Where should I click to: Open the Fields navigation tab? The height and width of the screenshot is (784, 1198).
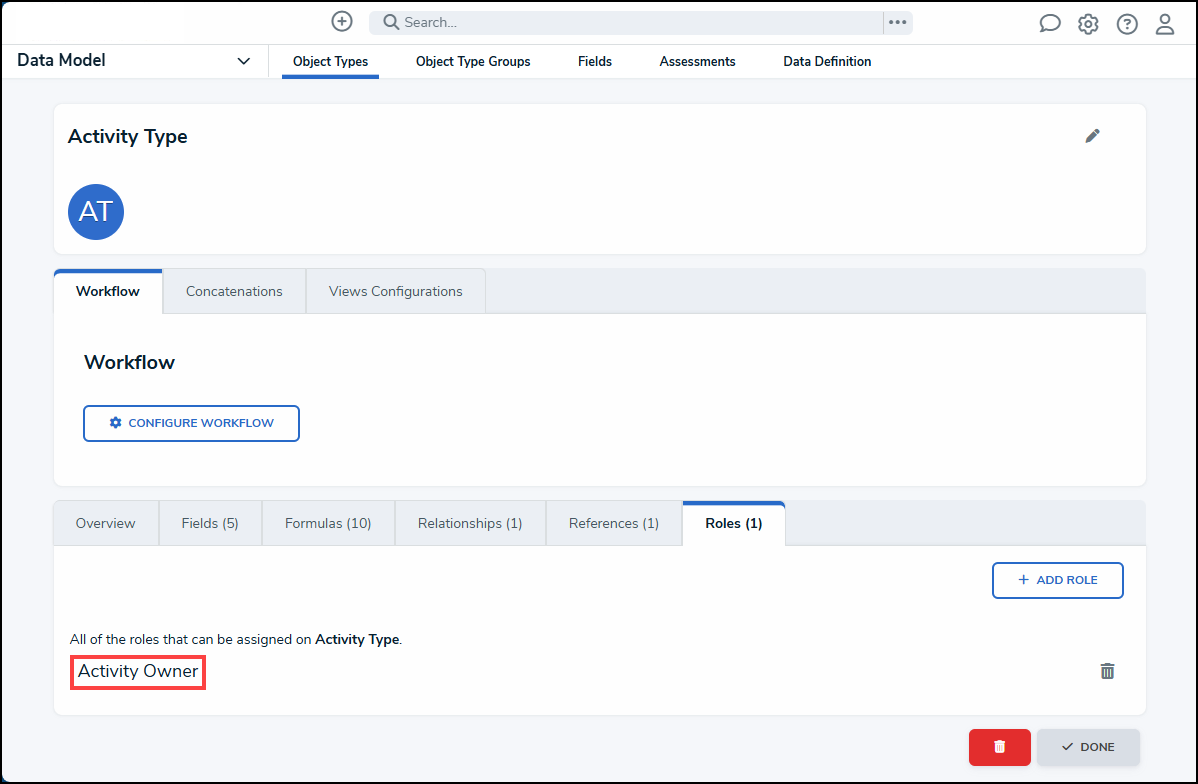pyautogui.click(x=595, y=61)
